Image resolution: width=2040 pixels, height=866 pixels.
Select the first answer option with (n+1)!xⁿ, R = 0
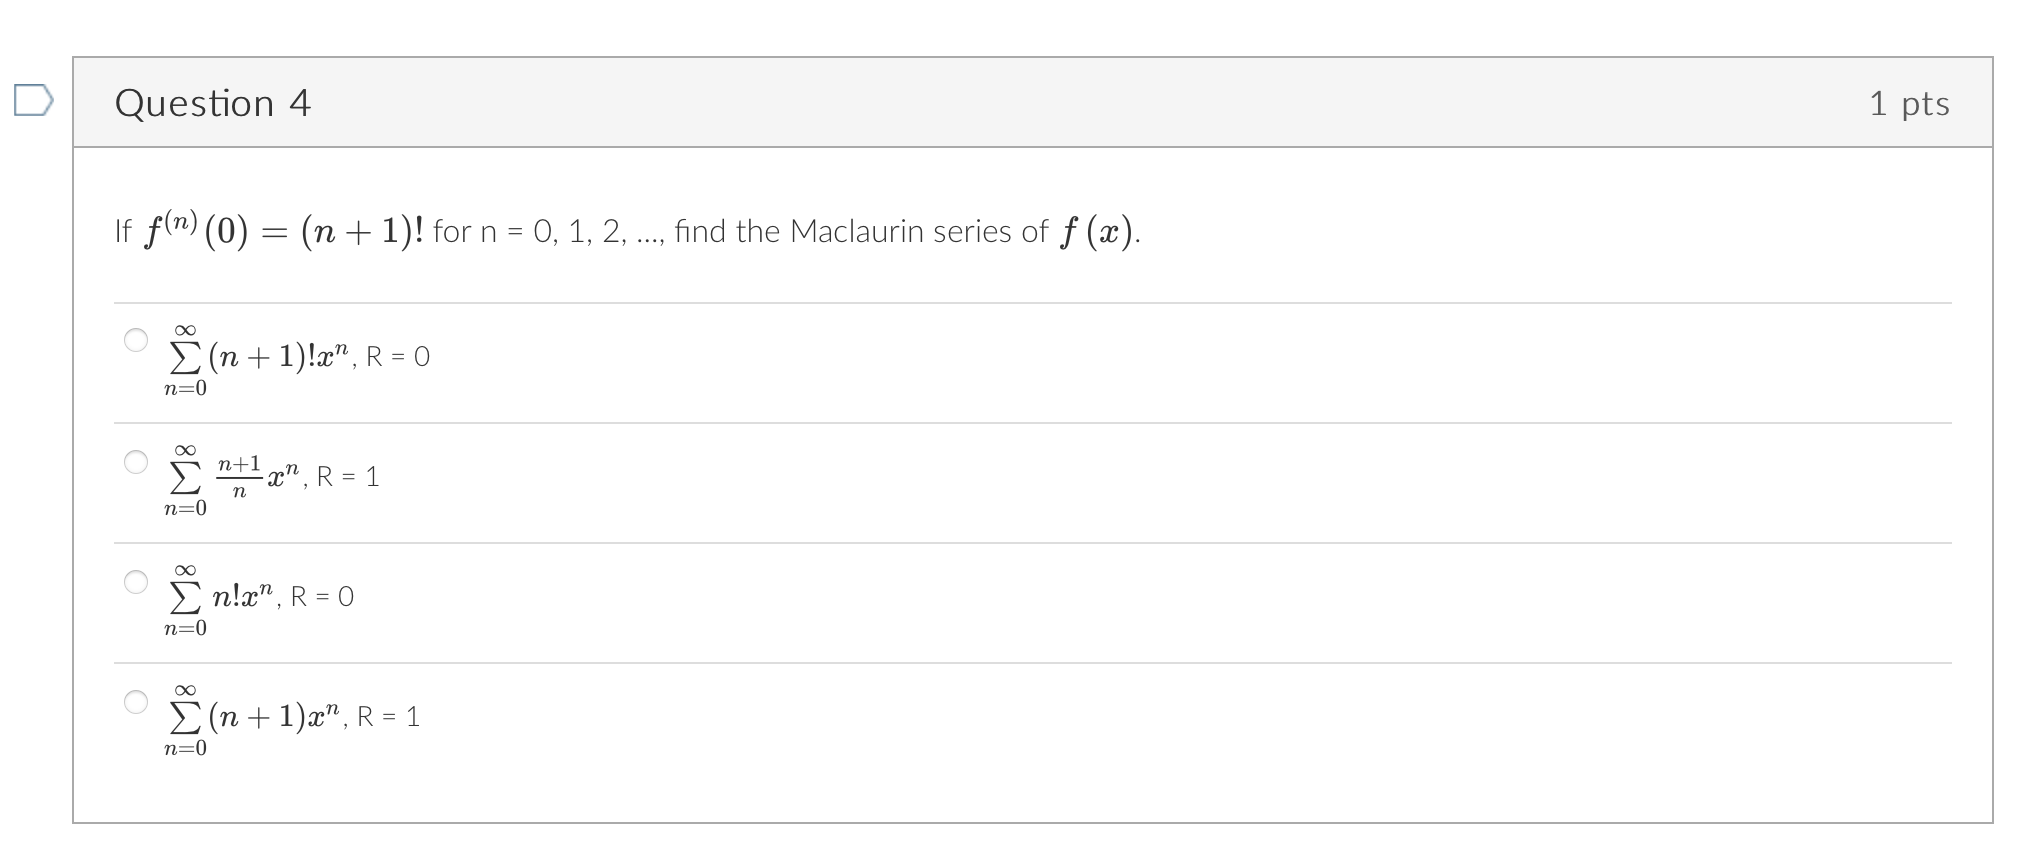pyautogui.click(x=136, y=340)
